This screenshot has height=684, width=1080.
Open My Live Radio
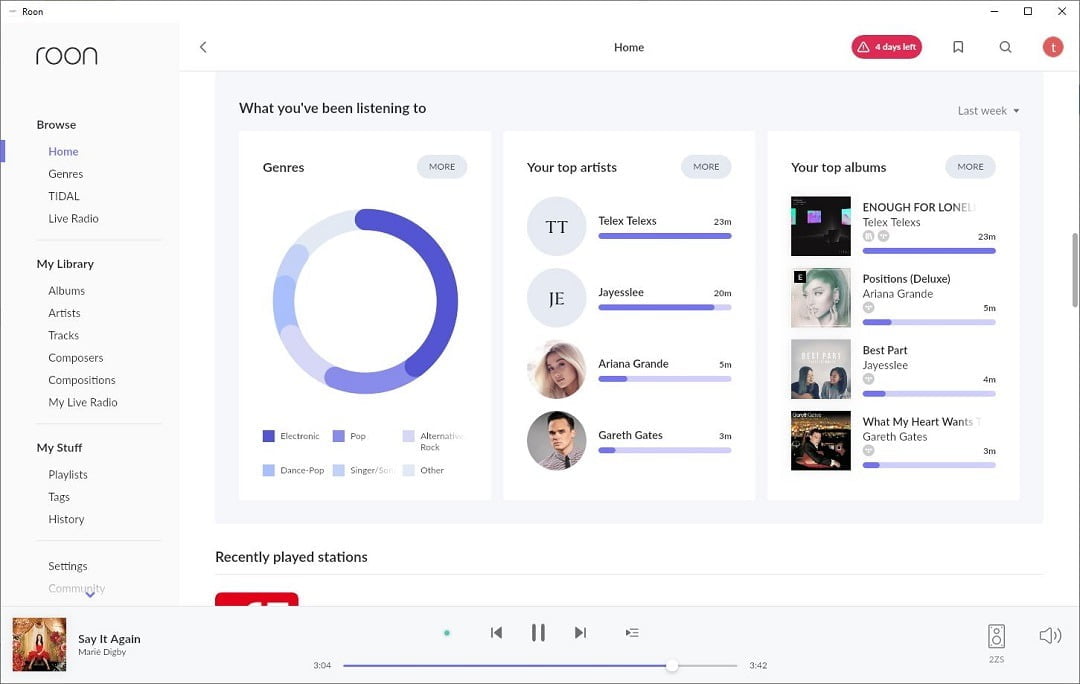click(83, 402)
